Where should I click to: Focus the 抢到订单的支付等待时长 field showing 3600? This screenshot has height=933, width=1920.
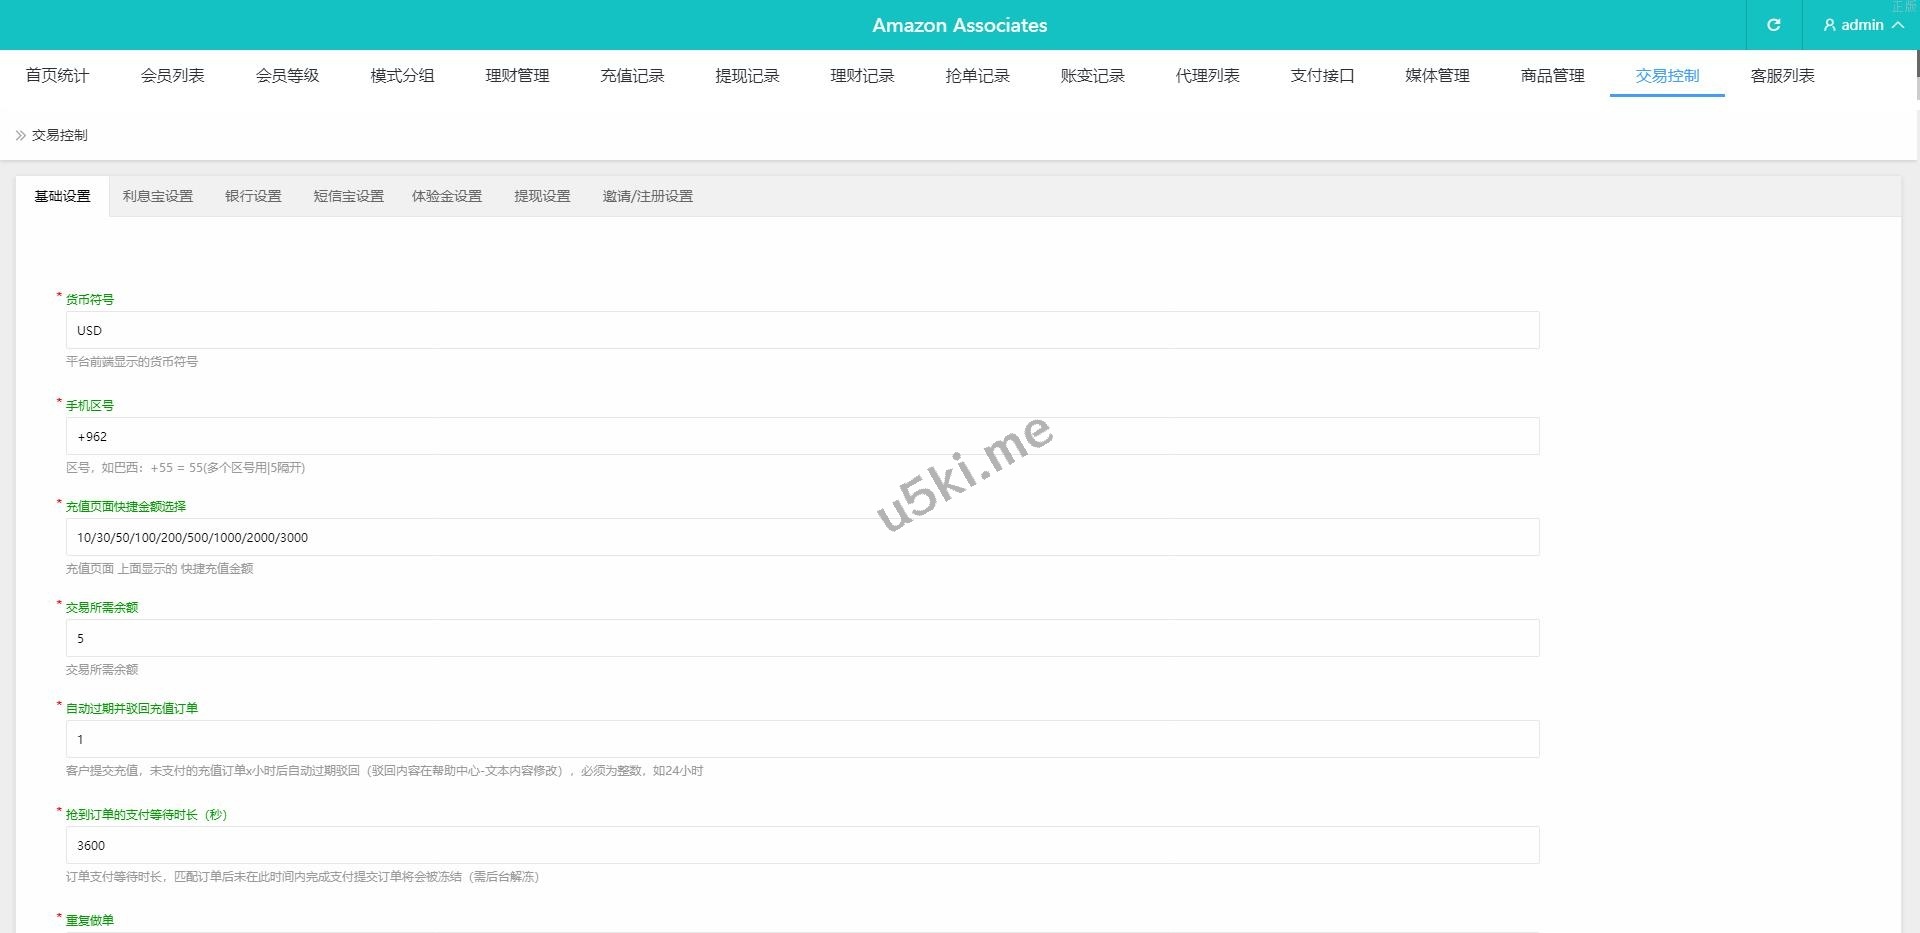(802, 845)
